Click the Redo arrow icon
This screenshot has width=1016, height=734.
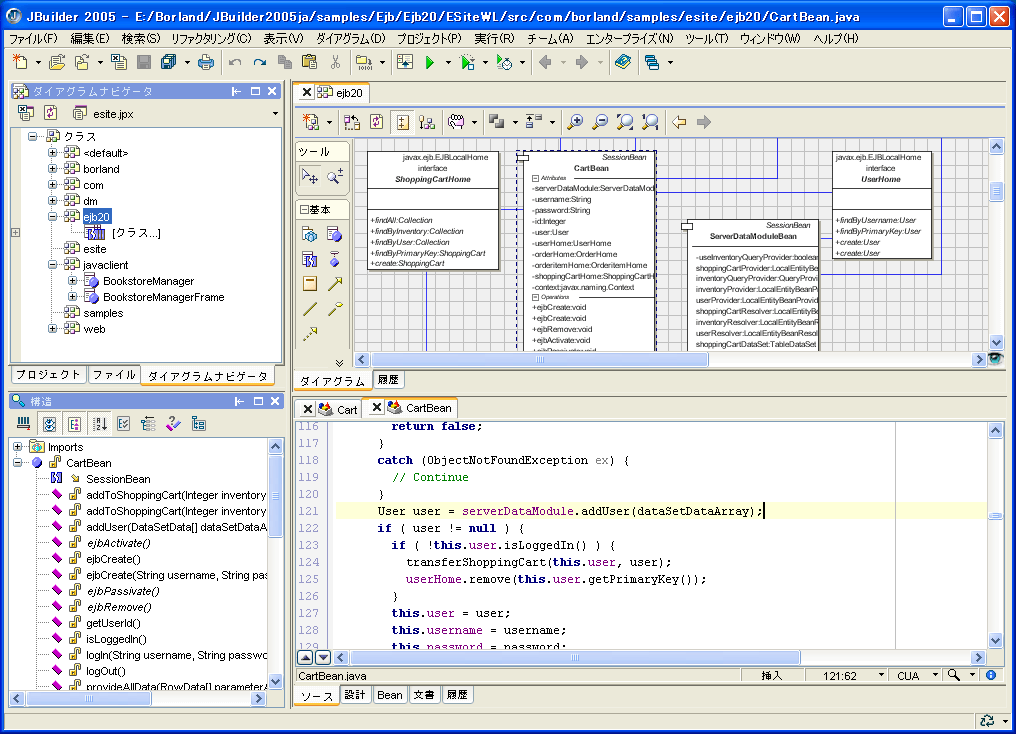[x=260, y=62]
